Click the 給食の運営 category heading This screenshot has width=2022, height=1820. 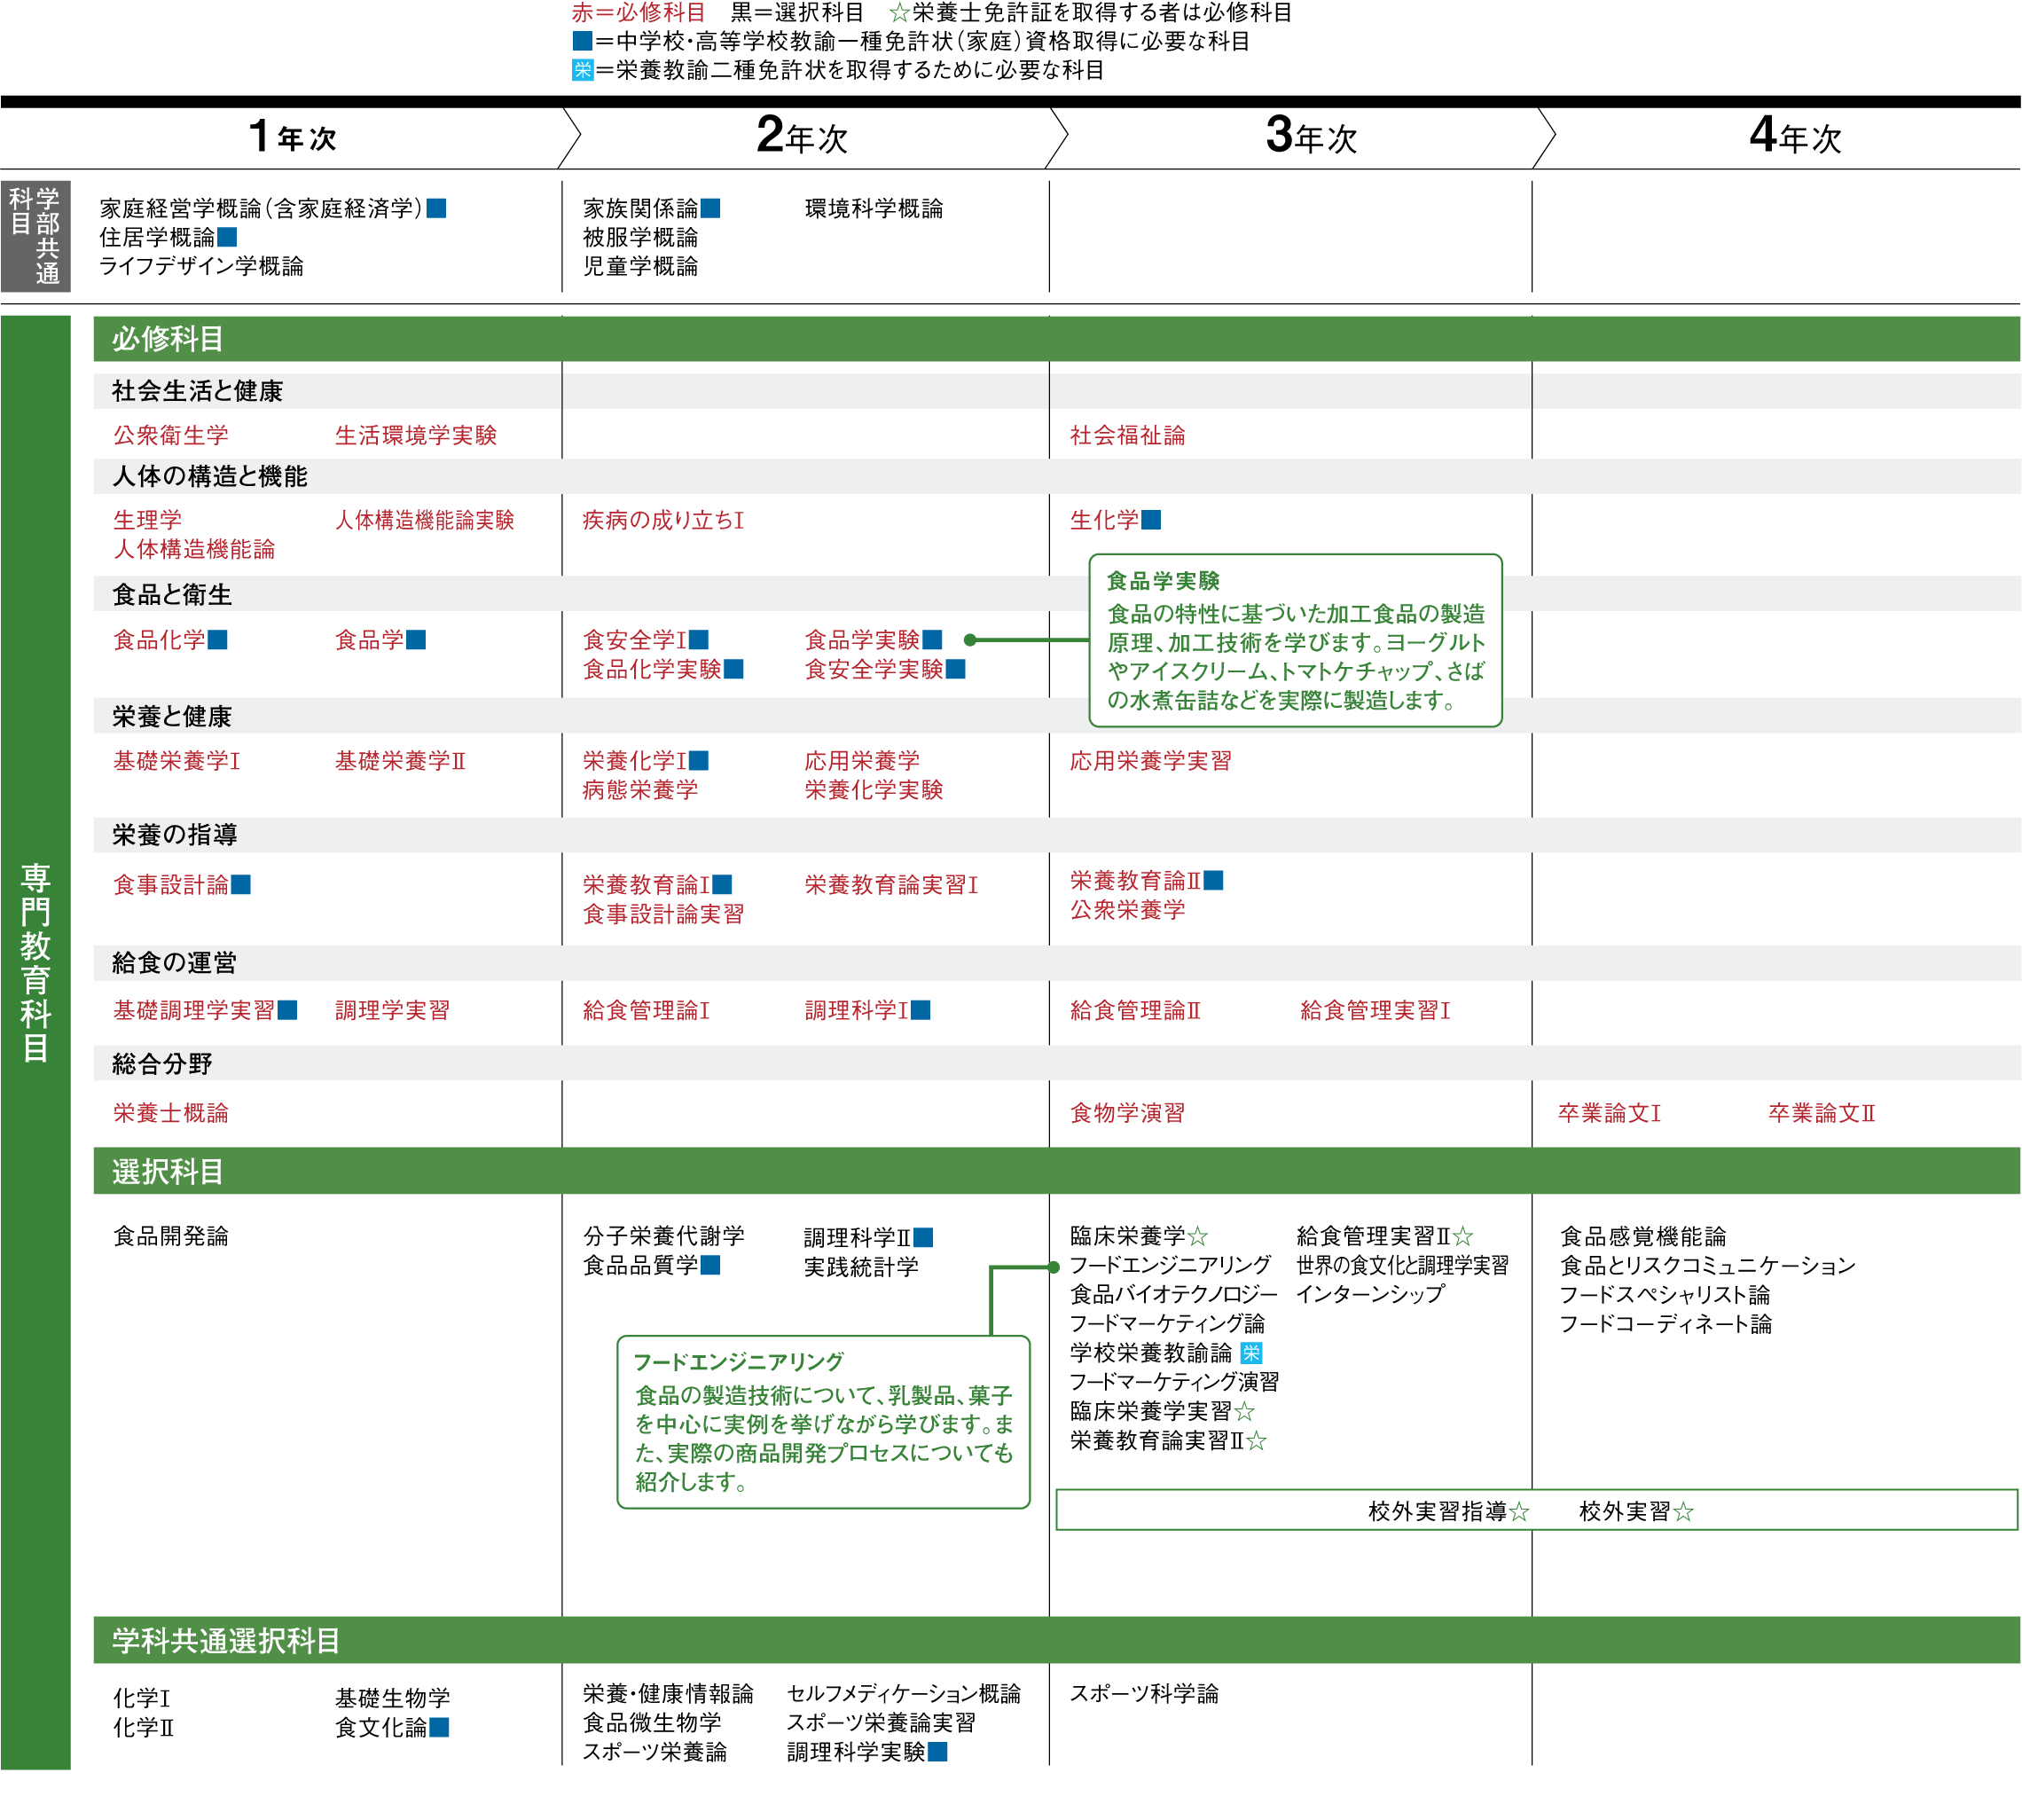[x=175, y=963]
